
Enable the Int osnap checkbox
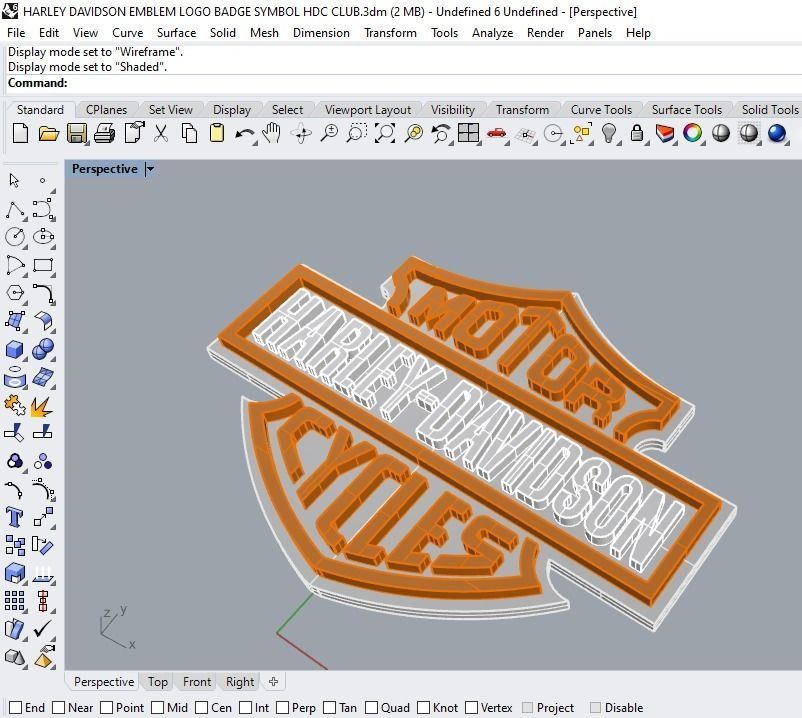(x=246, y=708)
